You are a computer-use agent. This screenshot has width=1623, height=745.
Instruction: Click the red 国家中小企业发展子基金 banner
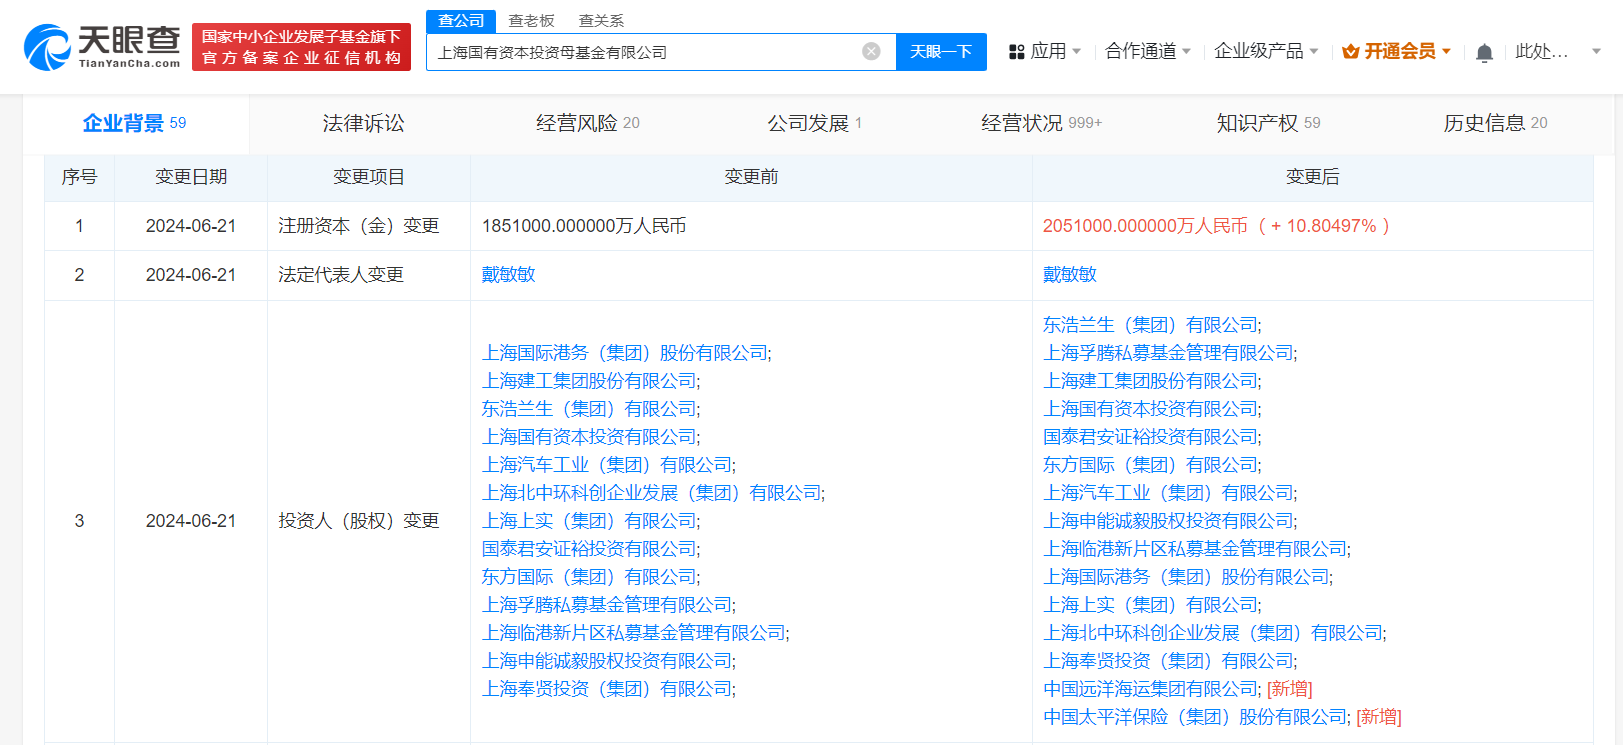(x=301, y=47)
